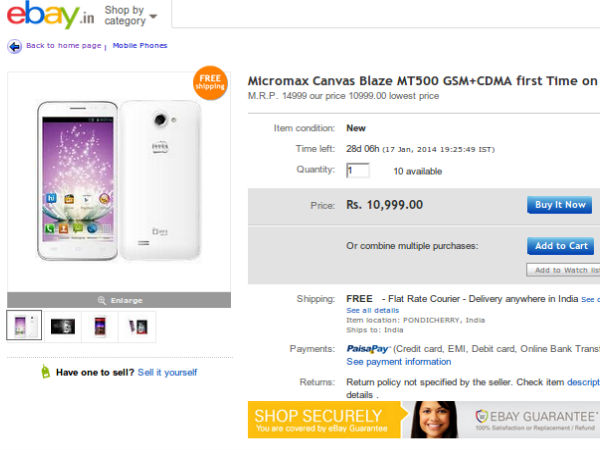Expand Shop by category dropdown
Image resolution: width=600 pixels, height=450 pixels.
point(130,15)
